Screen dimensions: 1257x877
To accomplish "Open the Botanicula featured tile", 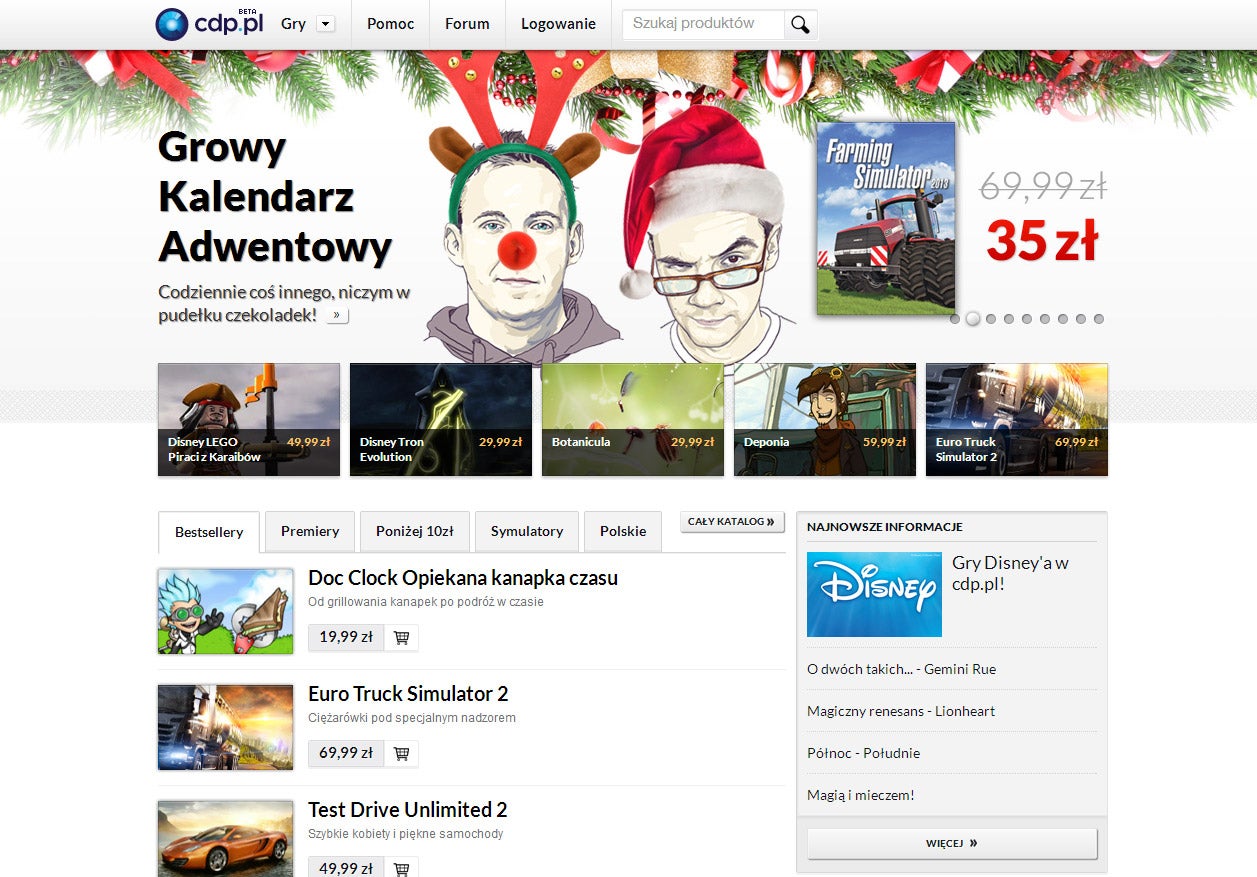I will tap(633, 420).
